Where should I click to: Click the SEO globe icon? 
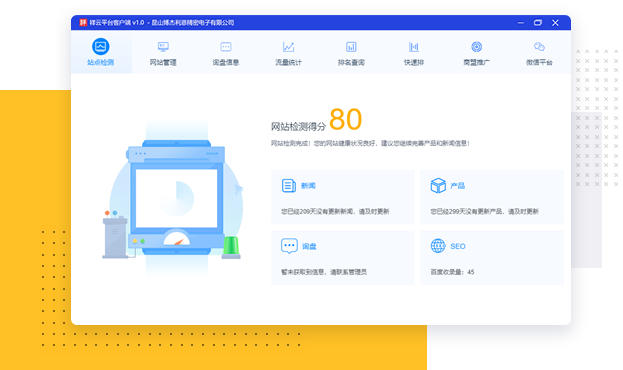(x=438, y=246)
